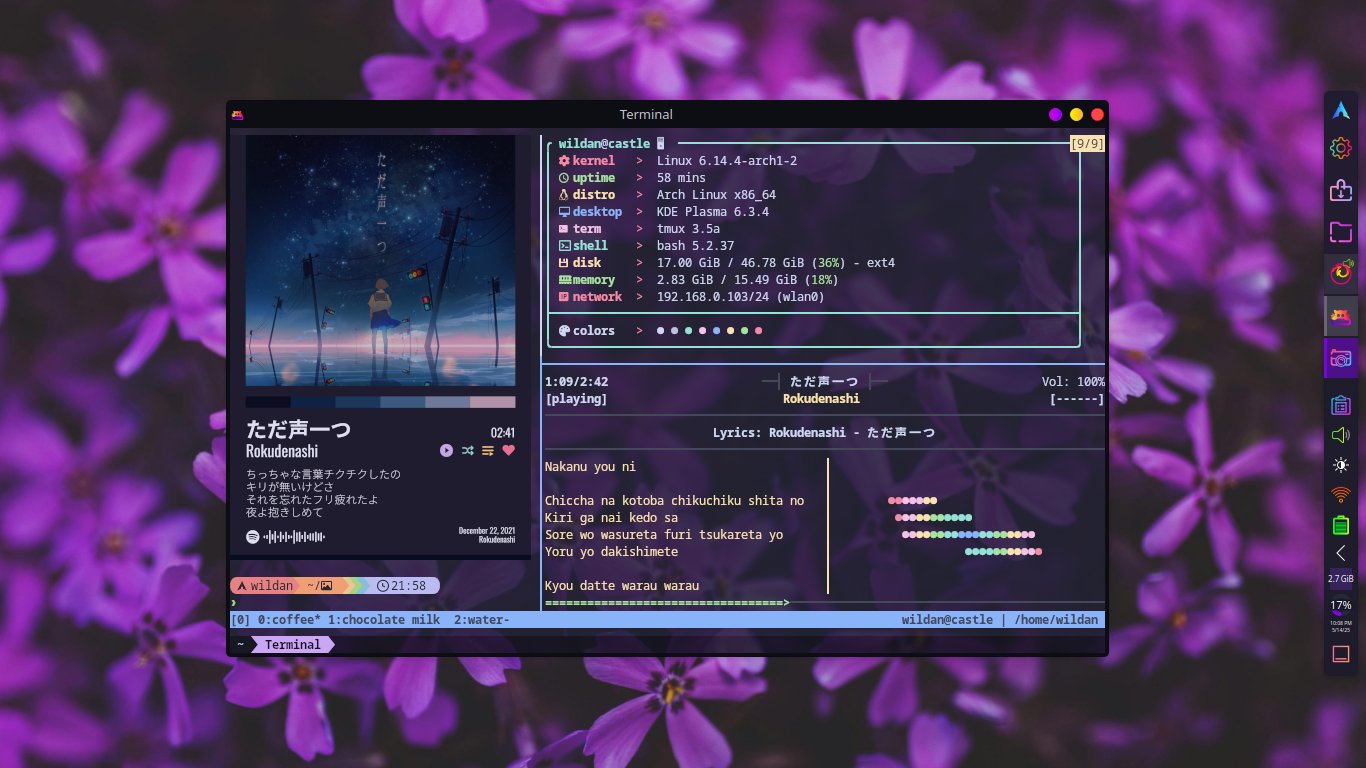Click the home ~ segment left of Terminal tab

240,645
